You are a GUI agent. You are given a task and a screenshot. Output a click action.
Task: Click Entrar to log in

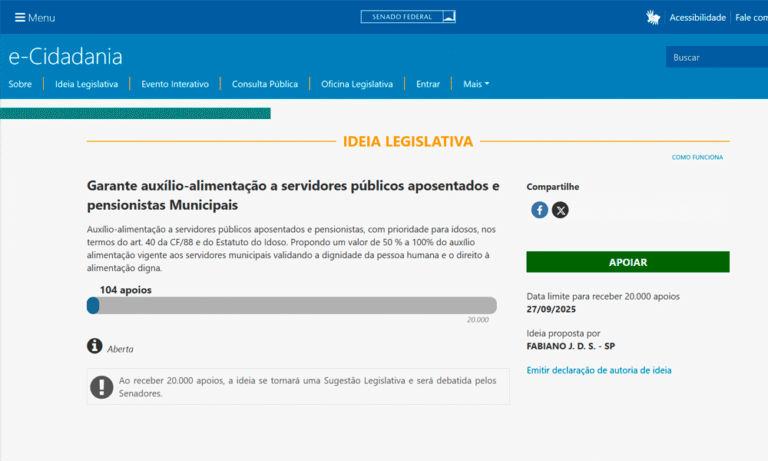coord(428,84)
